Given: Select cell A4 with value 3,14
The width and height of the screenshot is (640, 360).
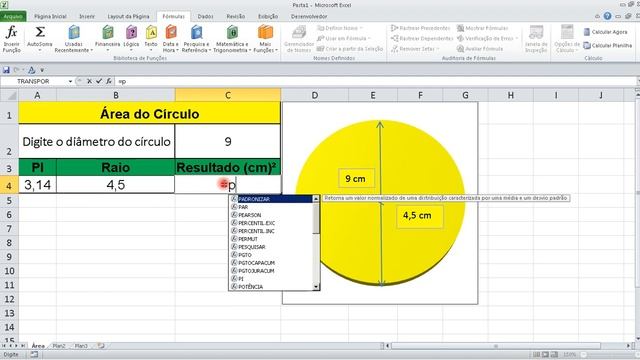Looking at the screenshot, I should [x=38, y=185].
